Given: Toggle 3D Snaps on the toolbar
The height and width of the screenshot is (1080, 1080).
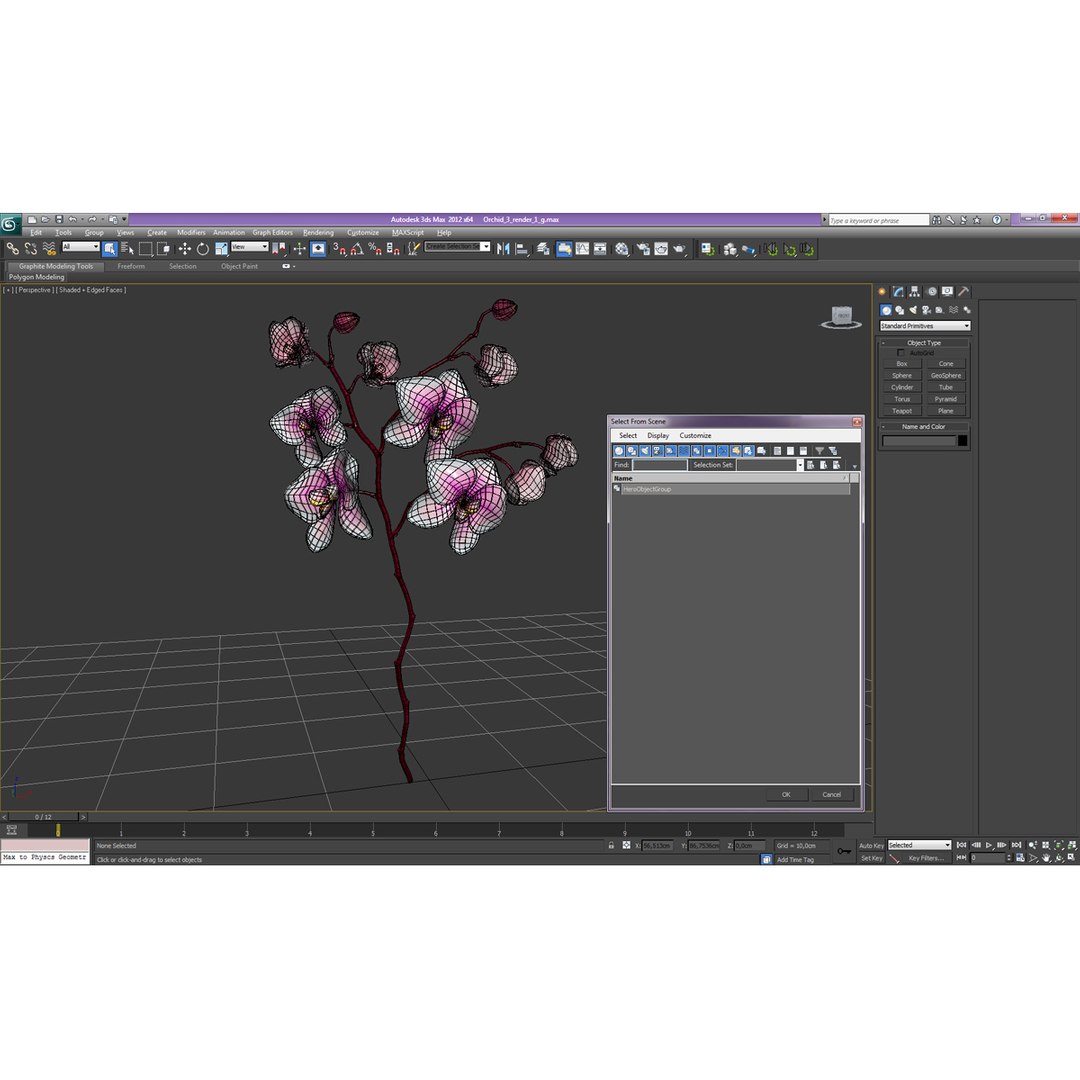Looking at the screenshot, I should [340, 249].
